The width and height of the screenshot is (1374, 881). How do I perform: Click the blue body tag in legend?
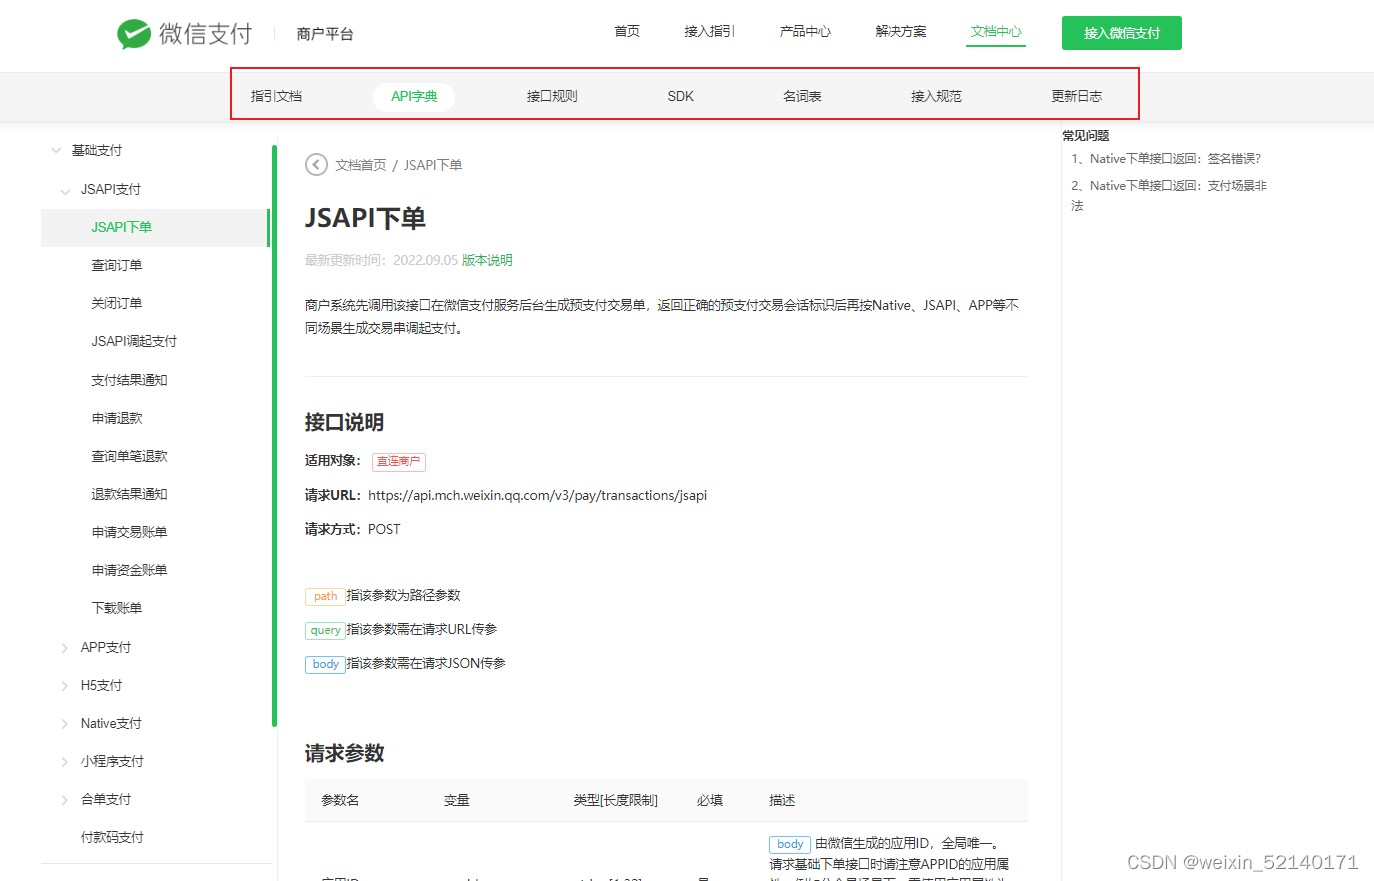[325, 664]
